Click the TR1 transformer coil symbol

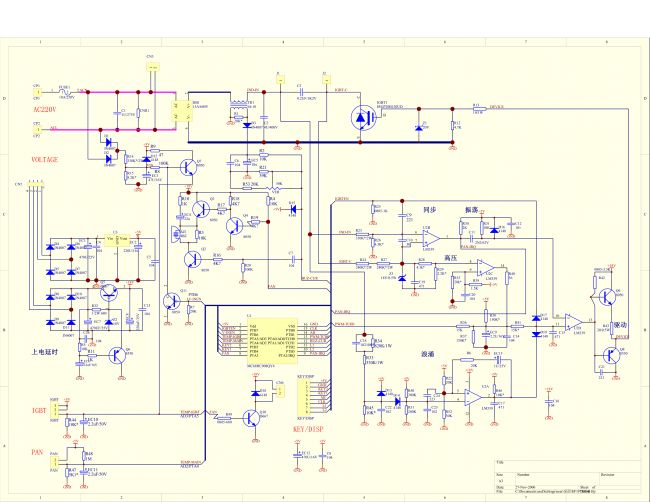point(238,104)
